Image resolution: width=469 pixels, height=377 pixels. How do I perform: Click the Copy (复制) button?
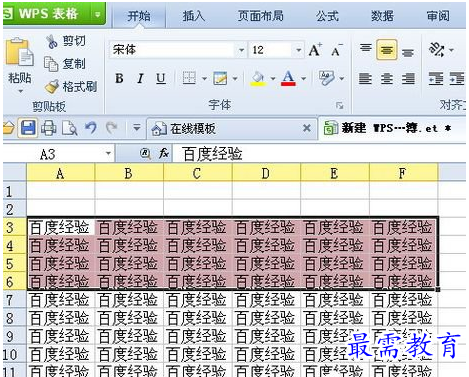coord(65,63)
